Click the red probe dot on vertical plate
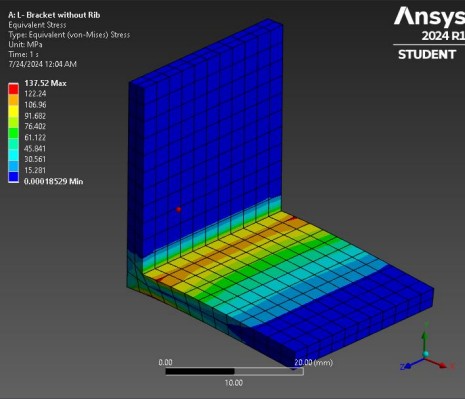Image resolution: width=465 pixels, height=399 pixels. point(179,209)
